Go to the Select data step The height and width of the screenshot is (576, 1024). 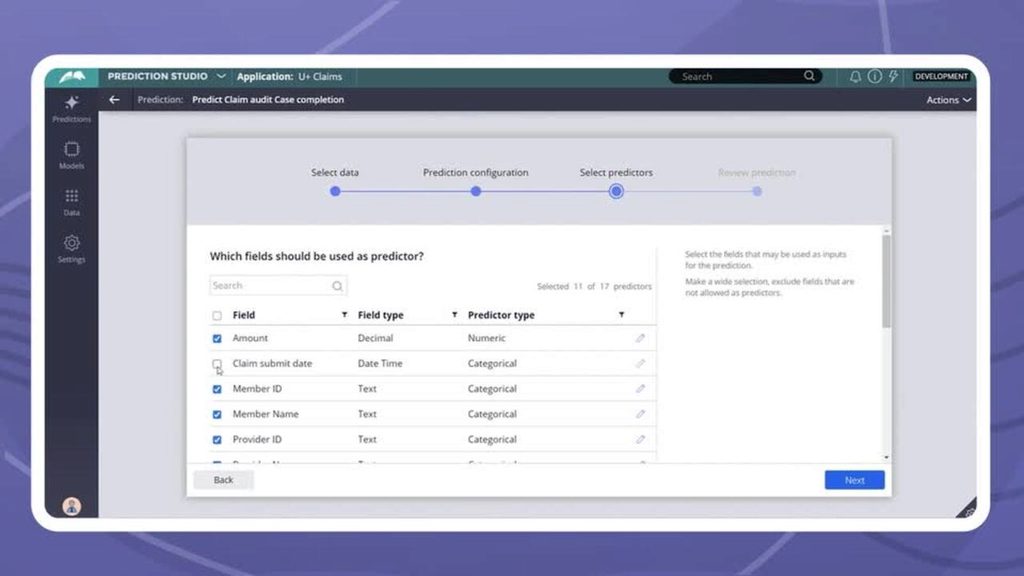click(335, 191)
